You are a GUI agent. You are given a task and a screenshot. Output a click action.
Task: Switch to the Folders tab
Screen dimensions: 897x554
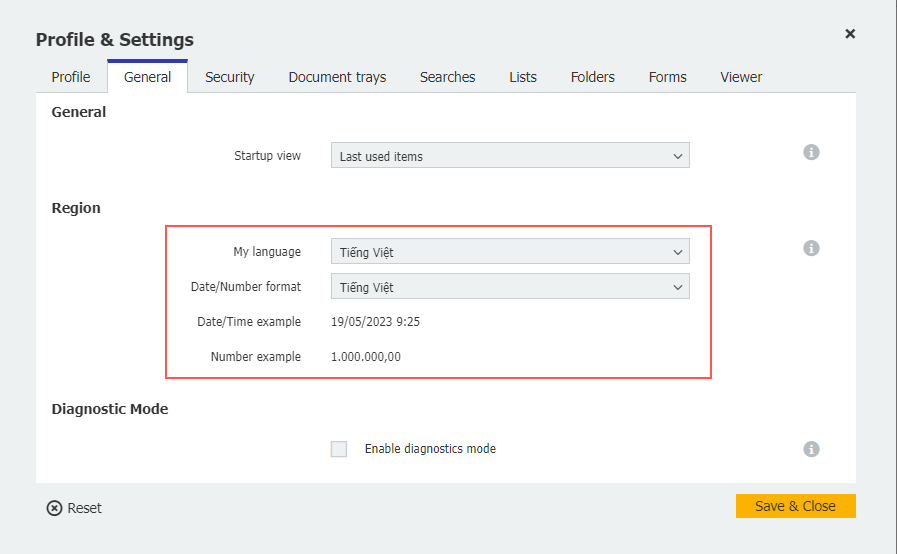pyautogui.click(x=593, y=77)
